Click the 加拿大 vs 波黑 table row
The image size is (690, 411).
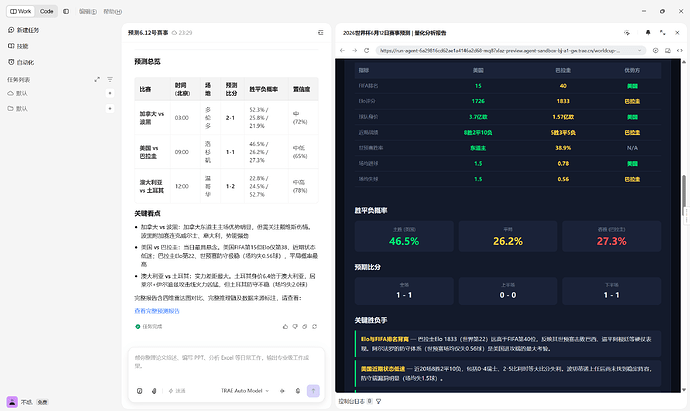pyautogui.click(x=226, y=117)
